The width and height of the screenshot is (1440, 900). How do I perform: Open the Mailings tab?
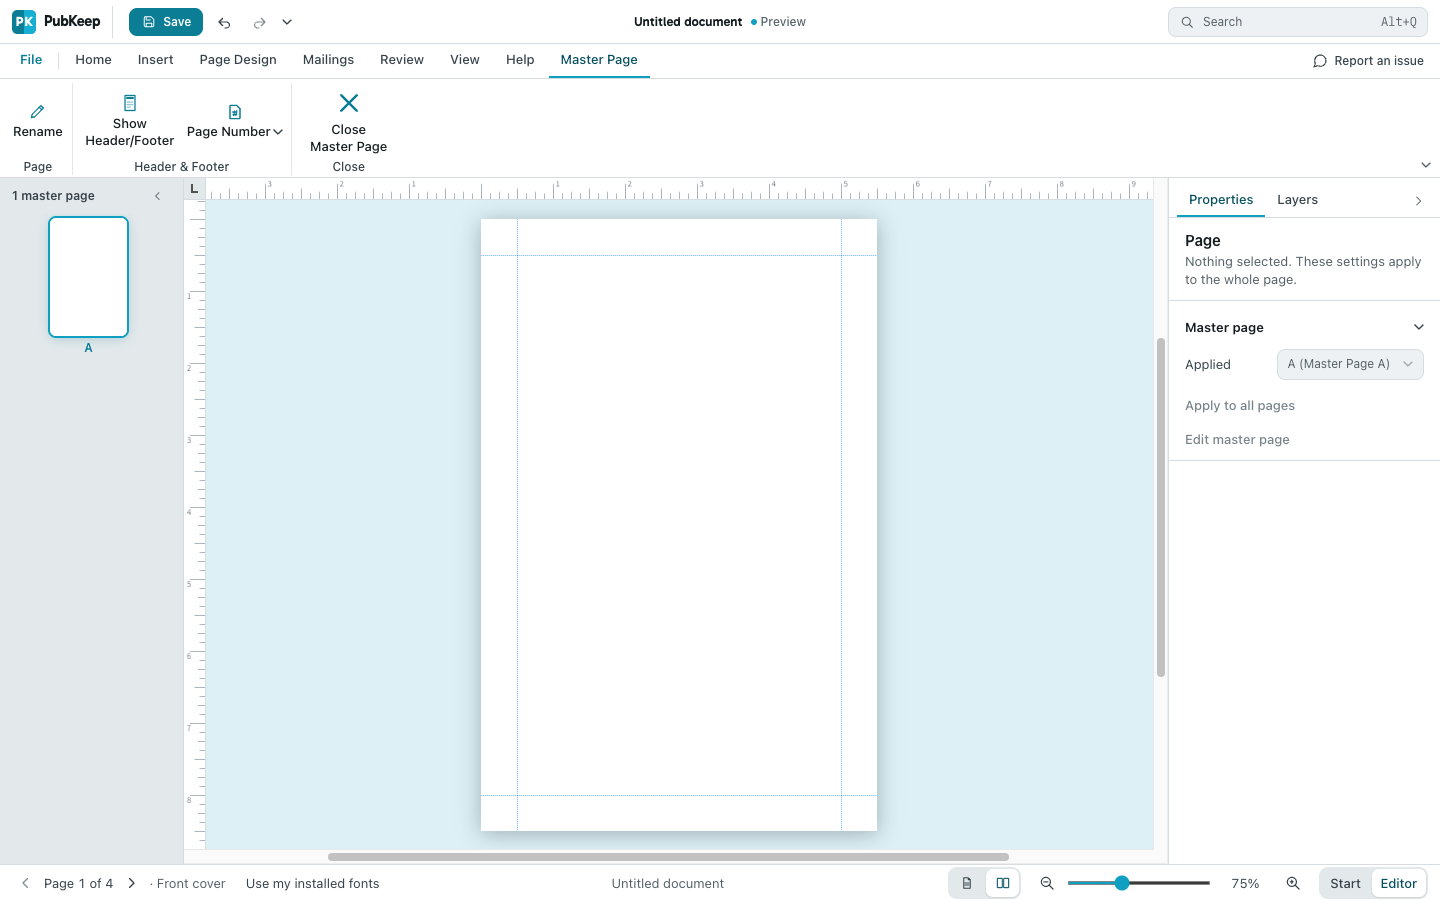pyautogui.click(x=328, y=60)
